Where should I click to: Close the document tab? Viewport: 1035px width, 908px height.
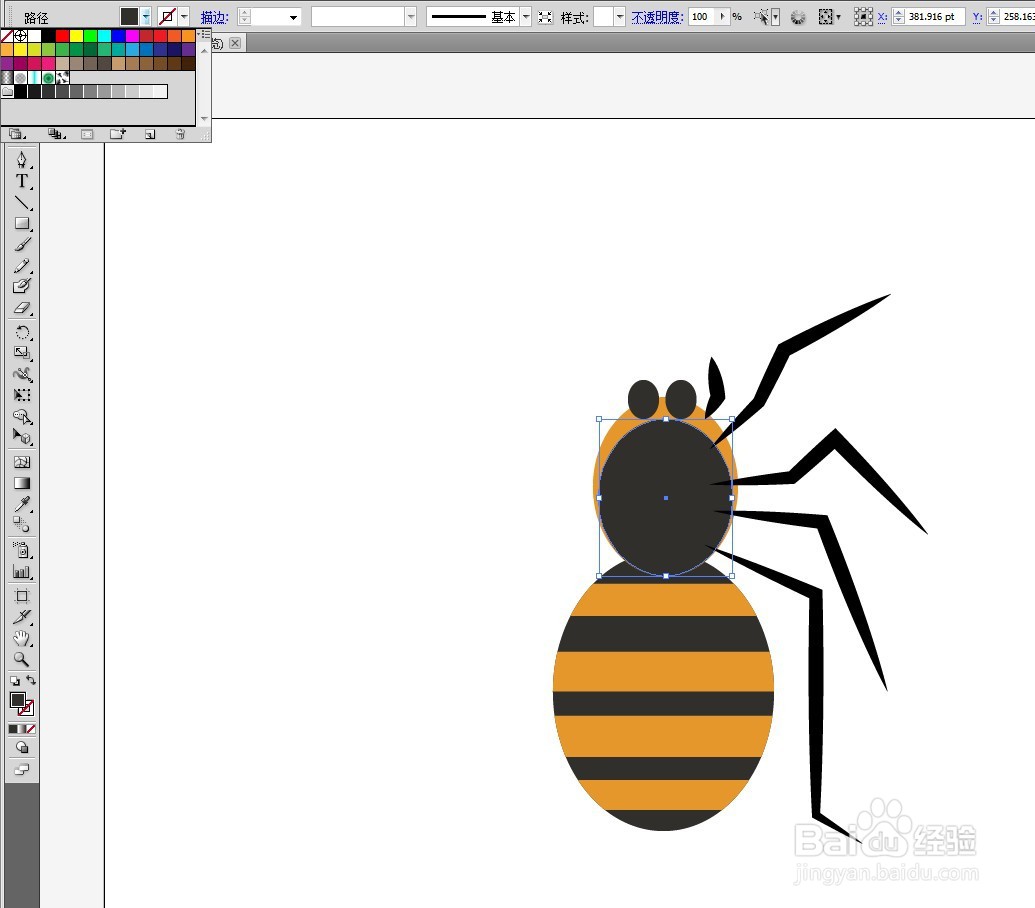tap(235, 43)
